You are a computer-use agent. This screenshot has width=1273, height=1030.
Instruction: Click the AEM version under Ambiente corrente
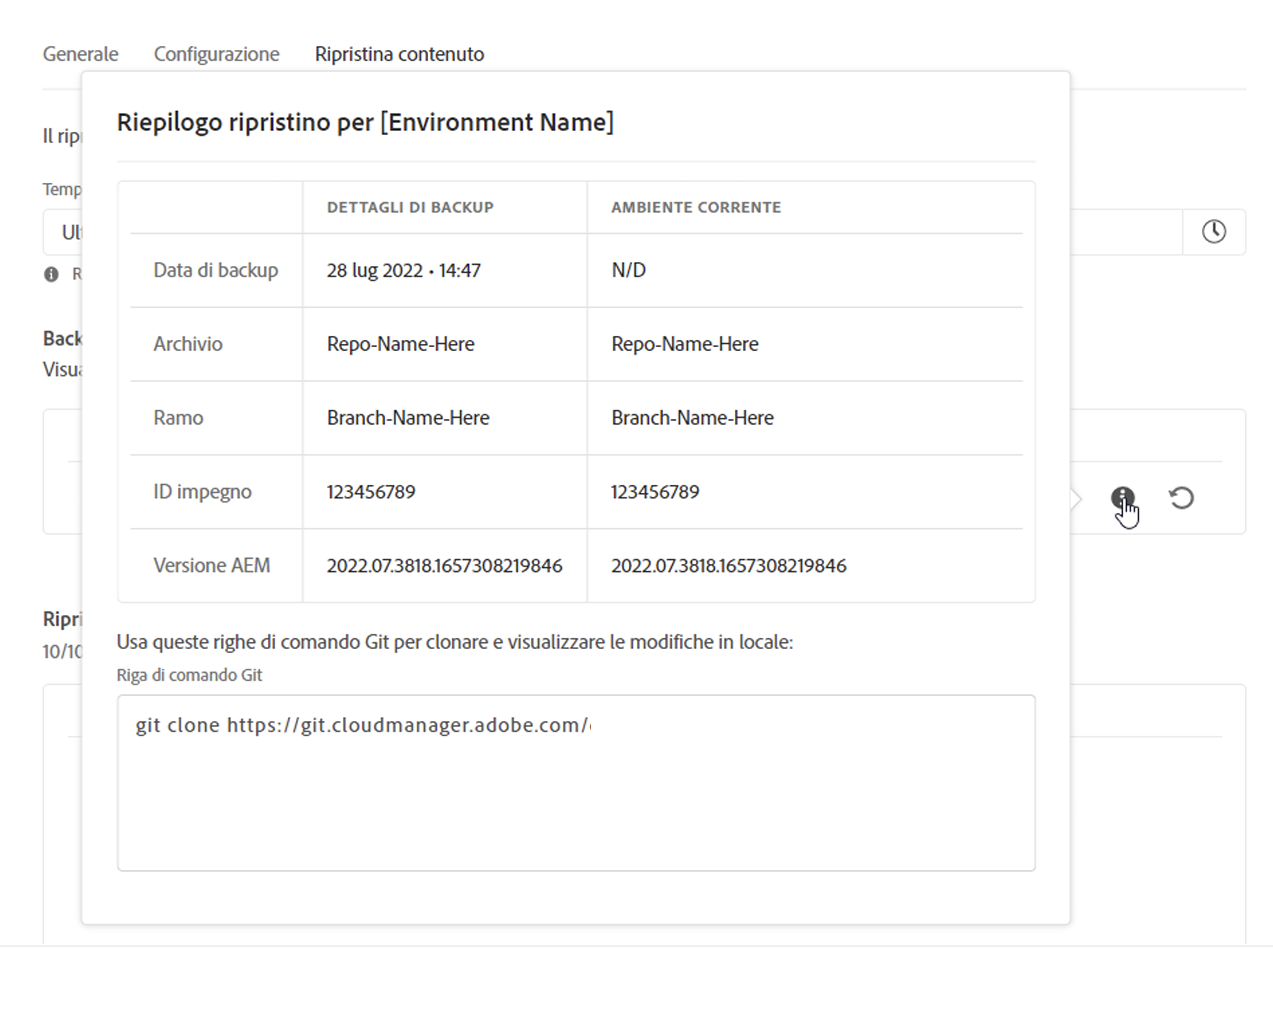728,566
